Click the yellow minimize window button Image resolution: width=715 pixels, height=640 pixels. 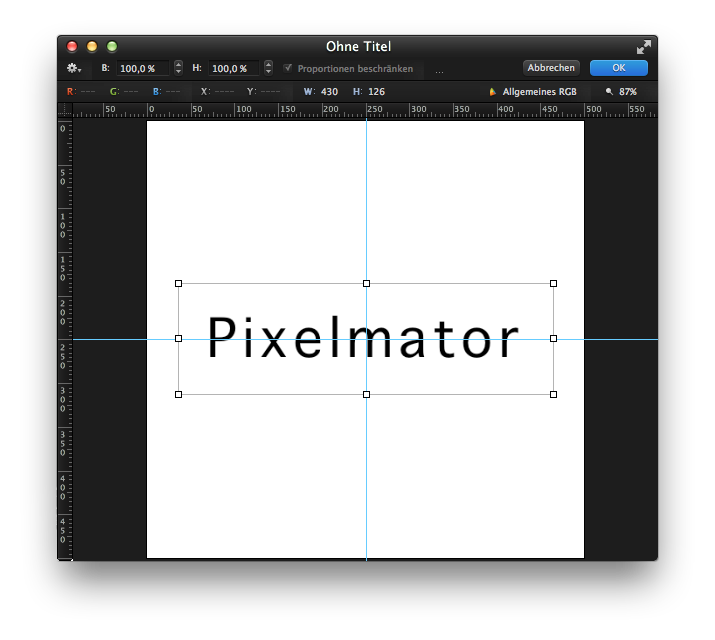tap(92, 46)
